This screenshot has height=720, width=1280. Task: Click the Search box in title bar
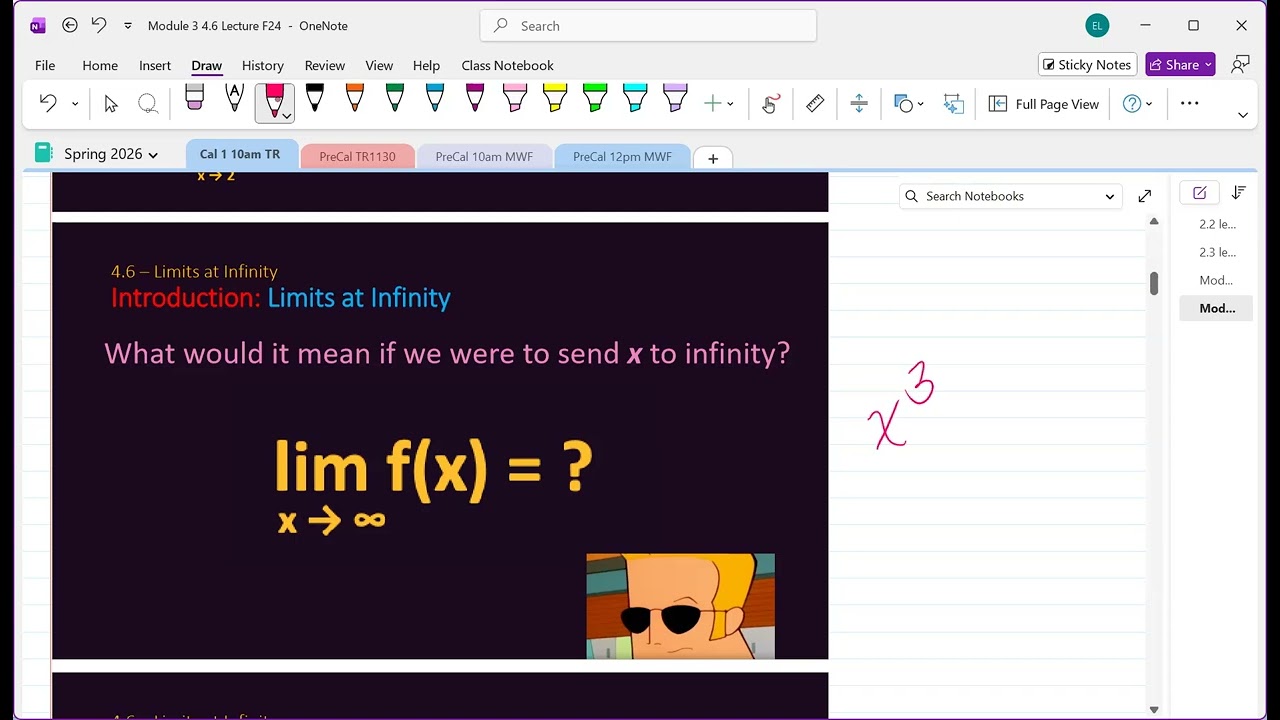pyautogui.click(x=648, y=26)
